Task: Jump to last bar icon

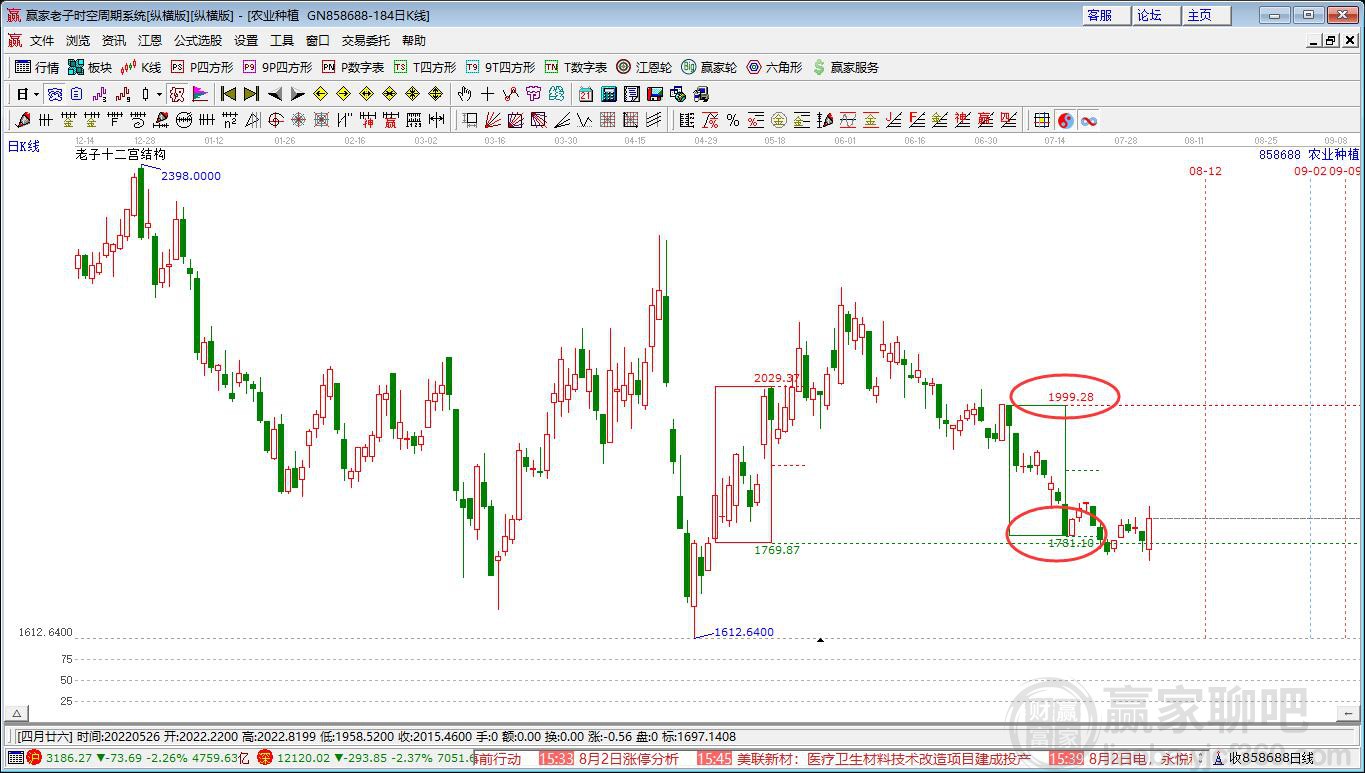Action: [x=251, y=94]
